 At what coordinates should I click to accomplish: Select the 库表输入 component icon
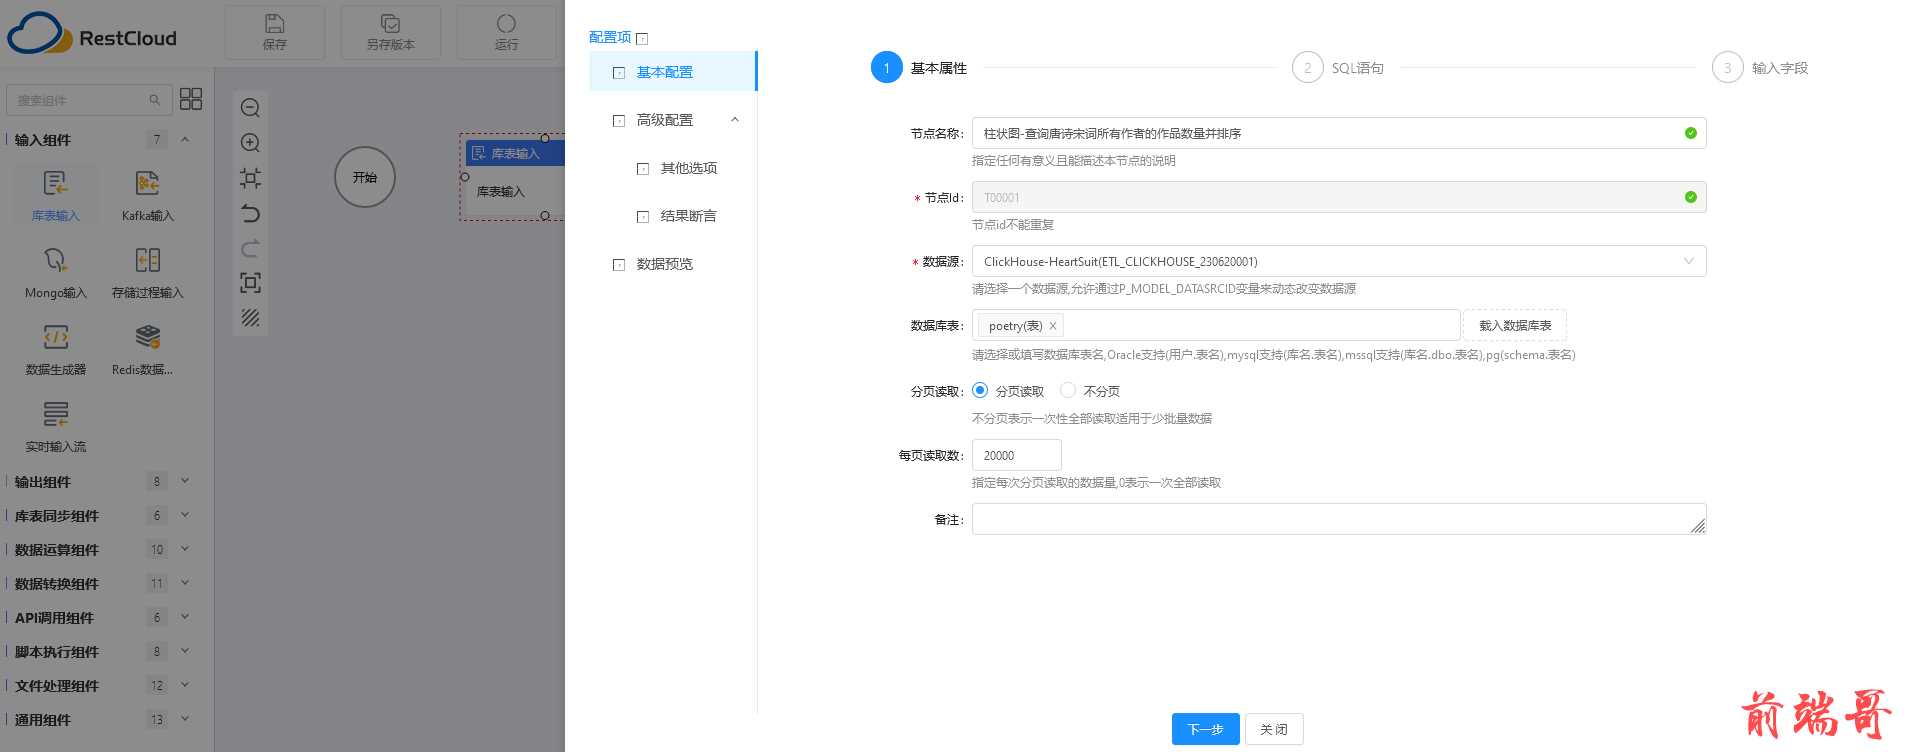(55, 183)
